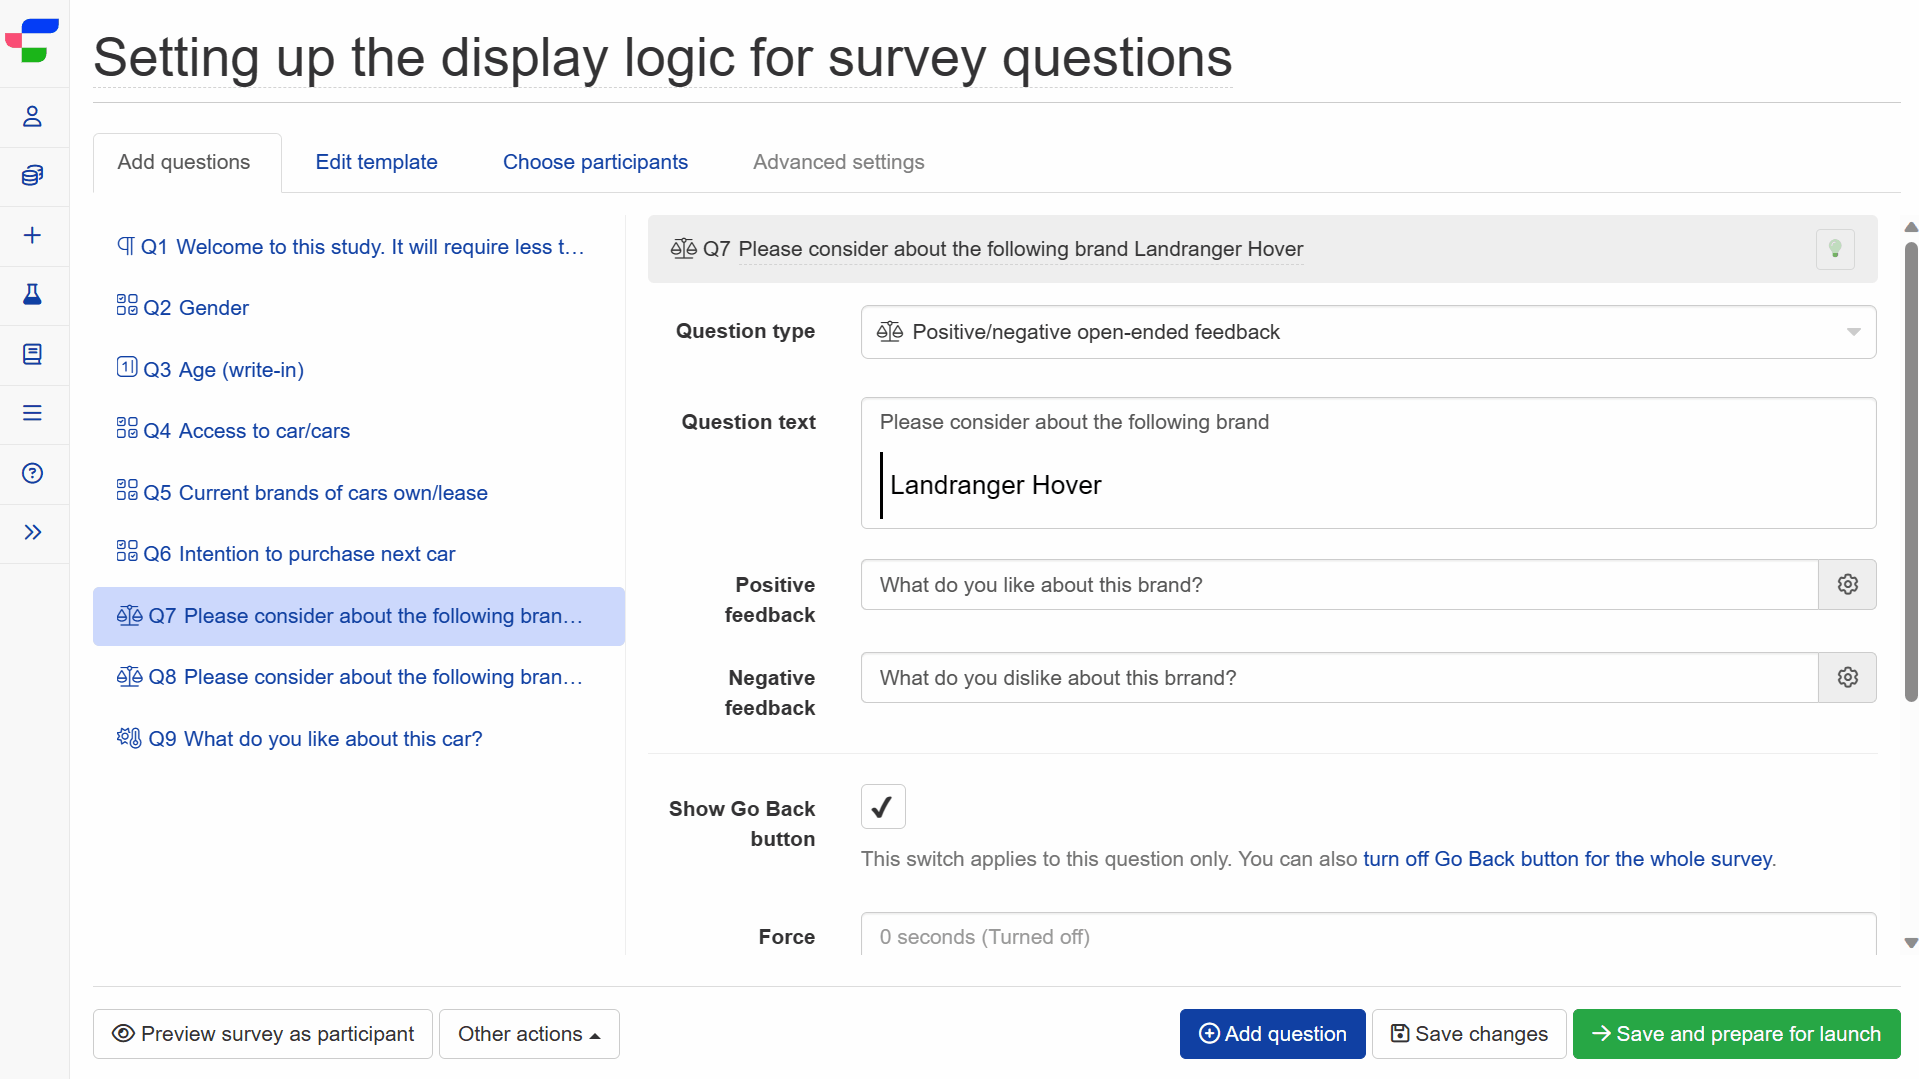Toggle the Show Go Back button checkbox
Image resolution: width=1919 pixels, height=1079 pixels.
pos(883,807)
